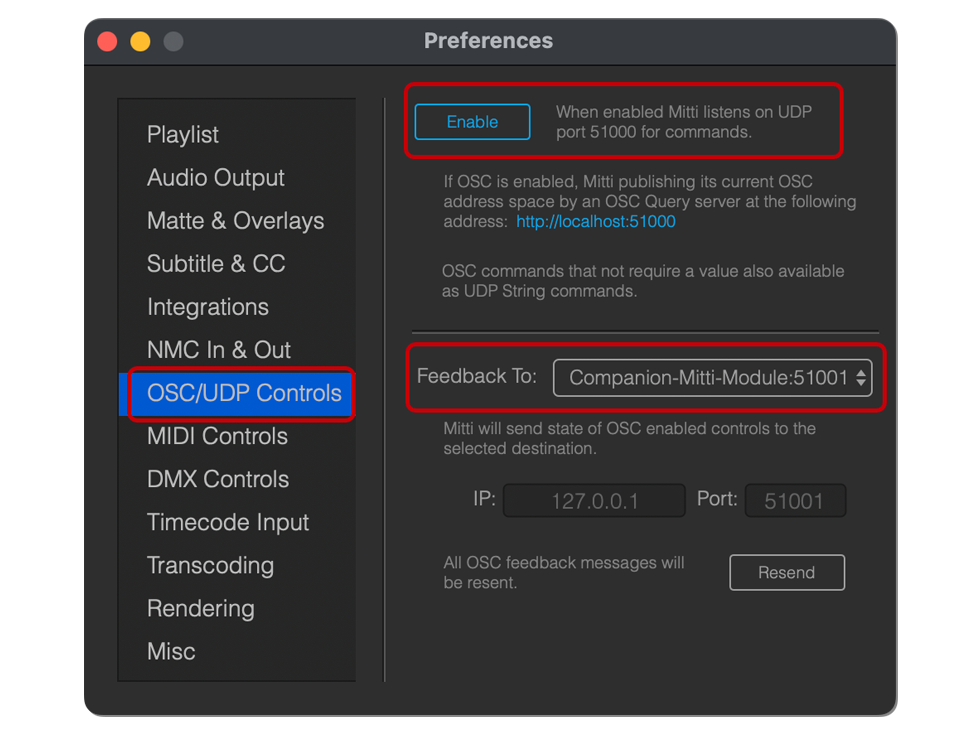Open the http://localhost:51000 link
Screen dimensions: 980x732
point(596,222)
